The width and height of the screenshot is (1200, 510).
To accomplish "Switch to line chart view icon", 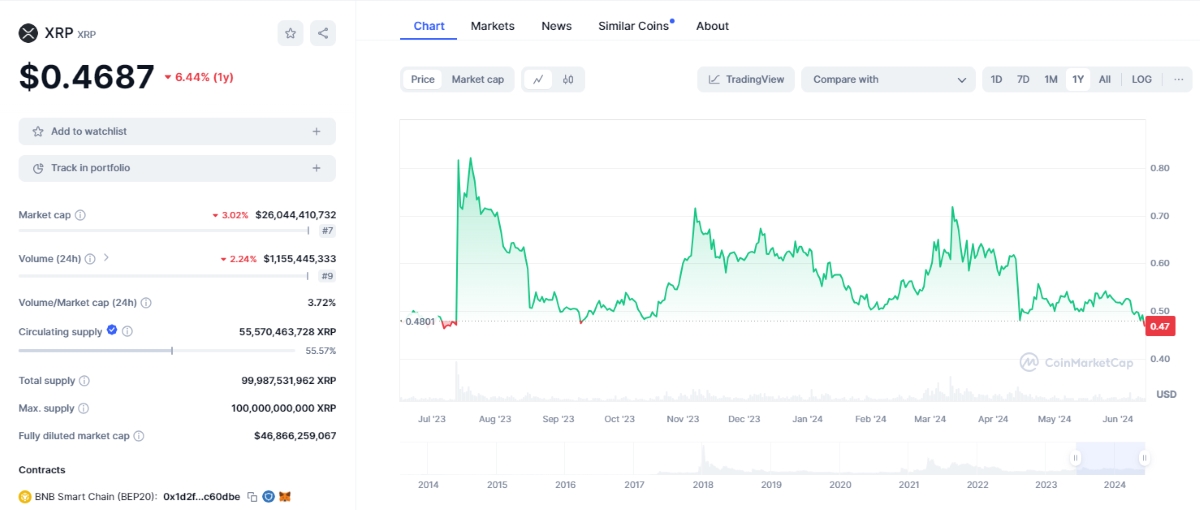I will click(538, 79).
